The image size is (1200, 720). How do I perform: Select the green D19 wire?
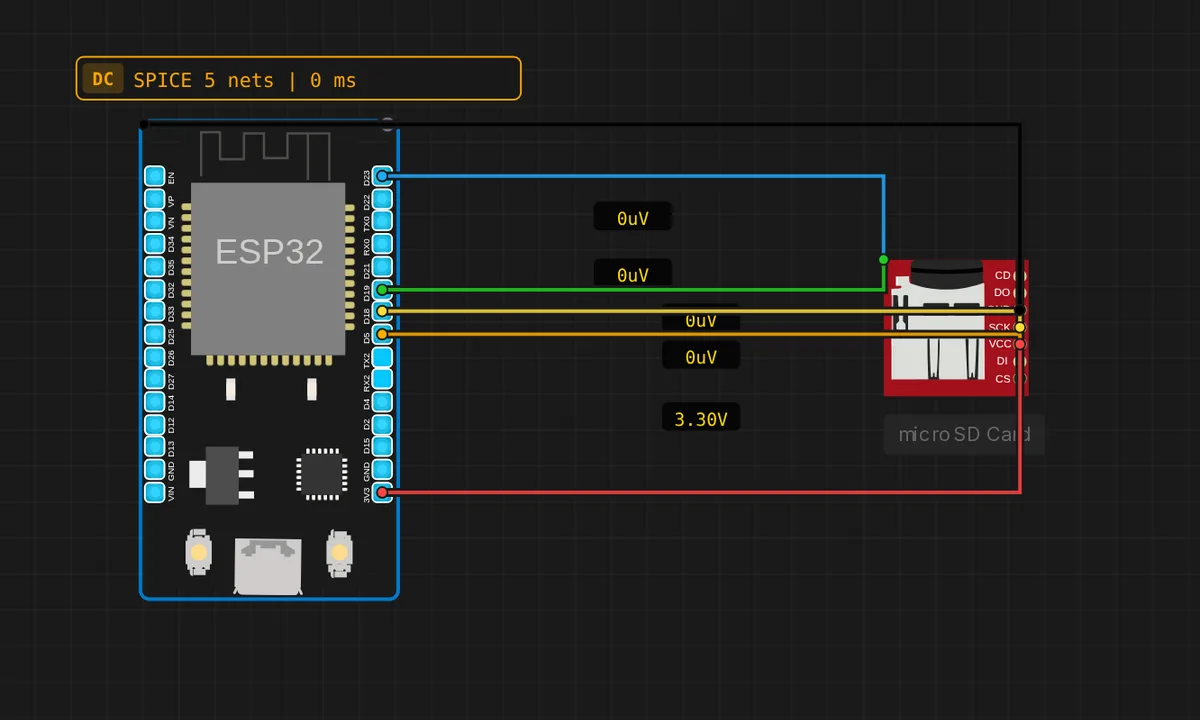(x=632, y=289)
